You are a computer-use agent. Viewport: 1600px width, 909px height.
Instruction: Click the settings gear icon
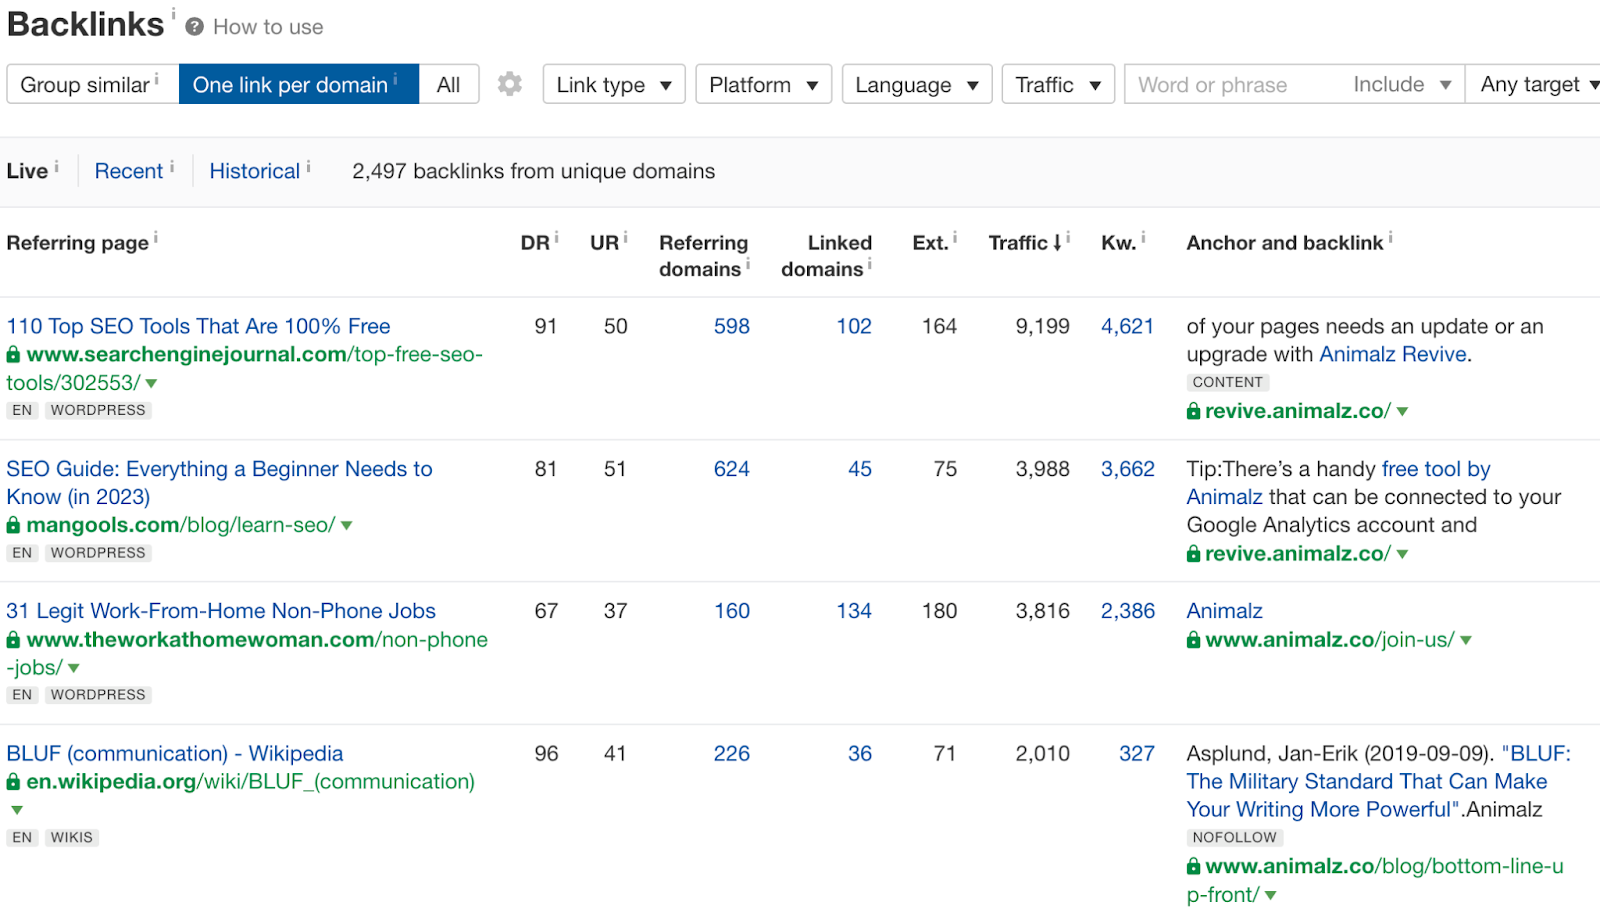pos(510,84)
